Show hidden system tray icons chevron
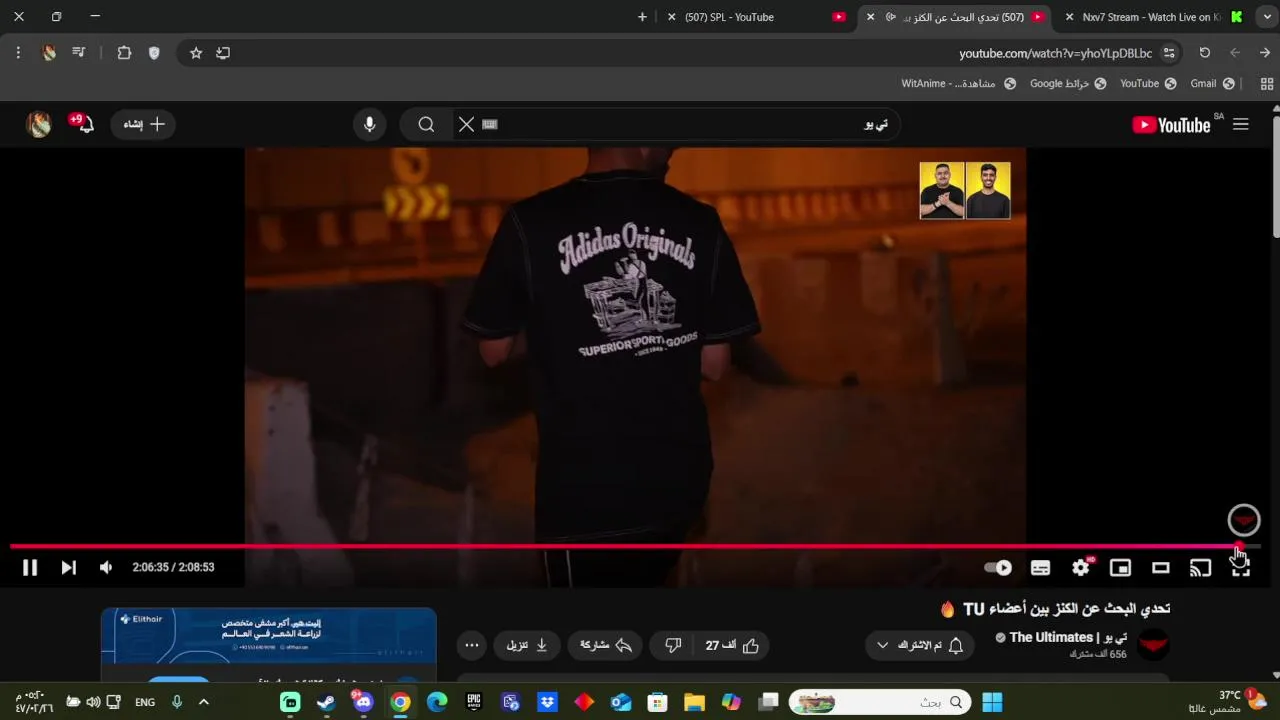1280x720 pixels. [204, 702]
